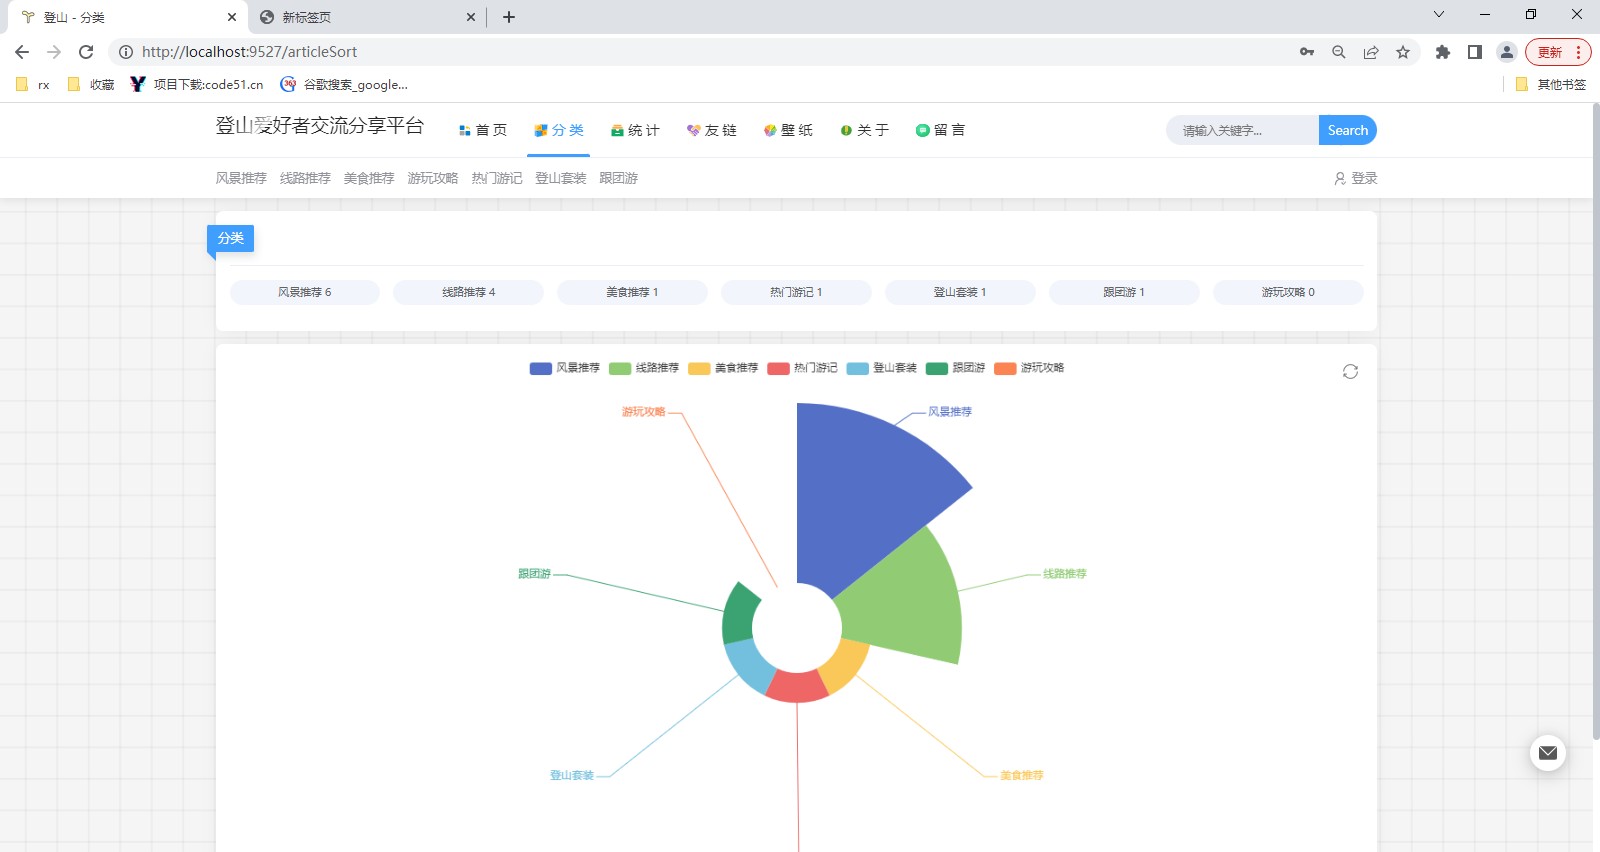Screen dimensions: 1600x852
Task: Select the 美食推荐 1 category pill
Action: 632,292
